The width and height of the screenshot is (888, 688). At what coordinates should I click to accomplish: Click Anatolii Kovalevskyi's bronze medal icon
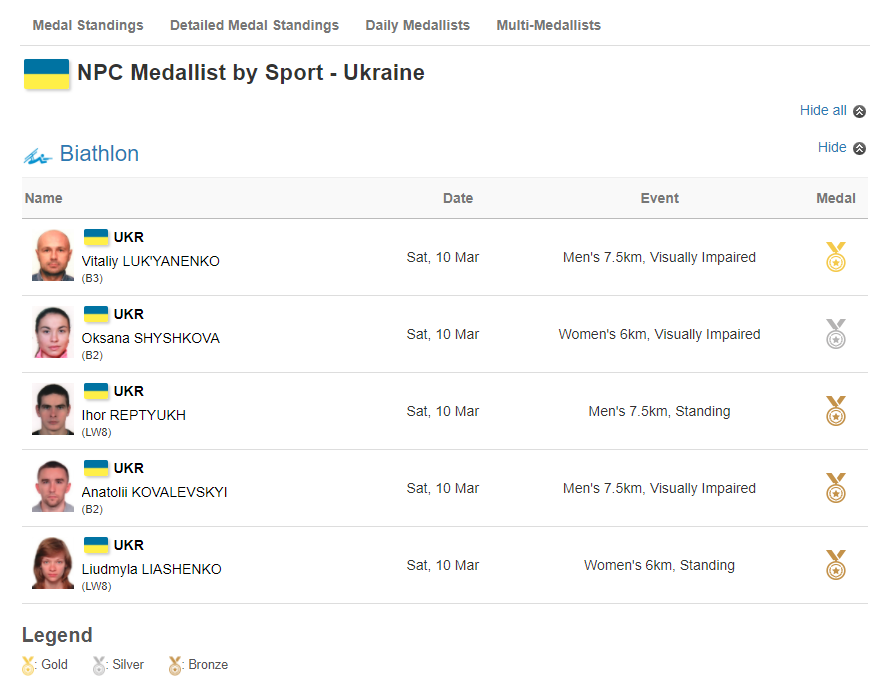[835, 488]
